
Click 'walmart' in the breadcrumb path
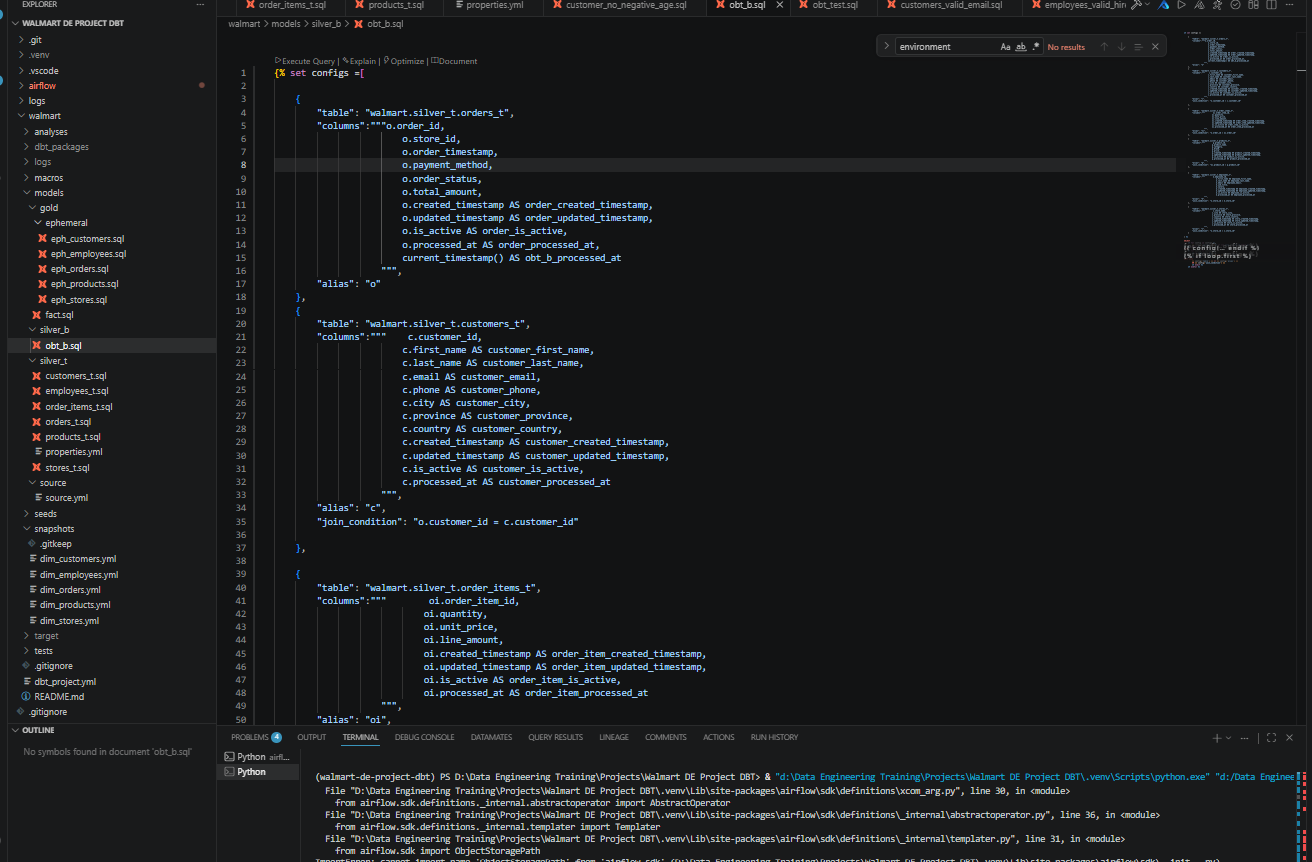click(242, 23)
